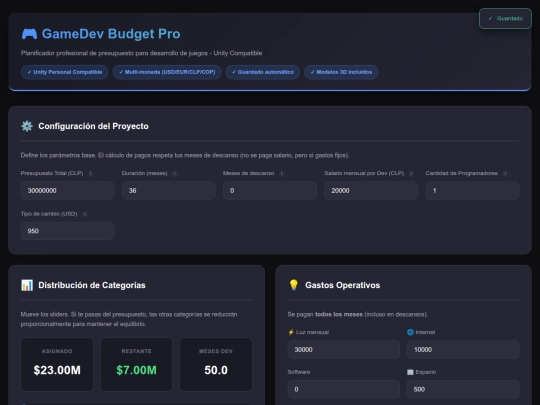Click info icon next to Duración (meses)

[x=174, y=173]
